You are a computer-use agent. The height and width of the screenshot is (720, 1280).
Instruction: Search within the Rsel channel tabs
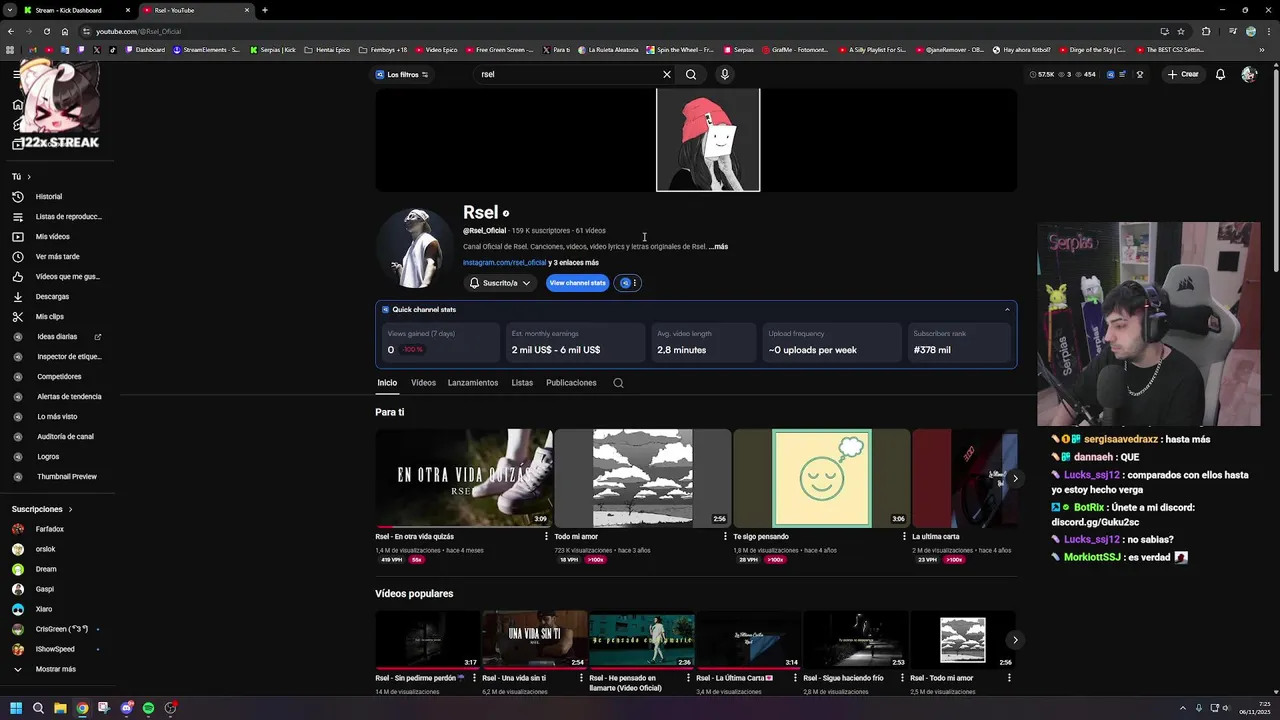click(x=618, y=383)
